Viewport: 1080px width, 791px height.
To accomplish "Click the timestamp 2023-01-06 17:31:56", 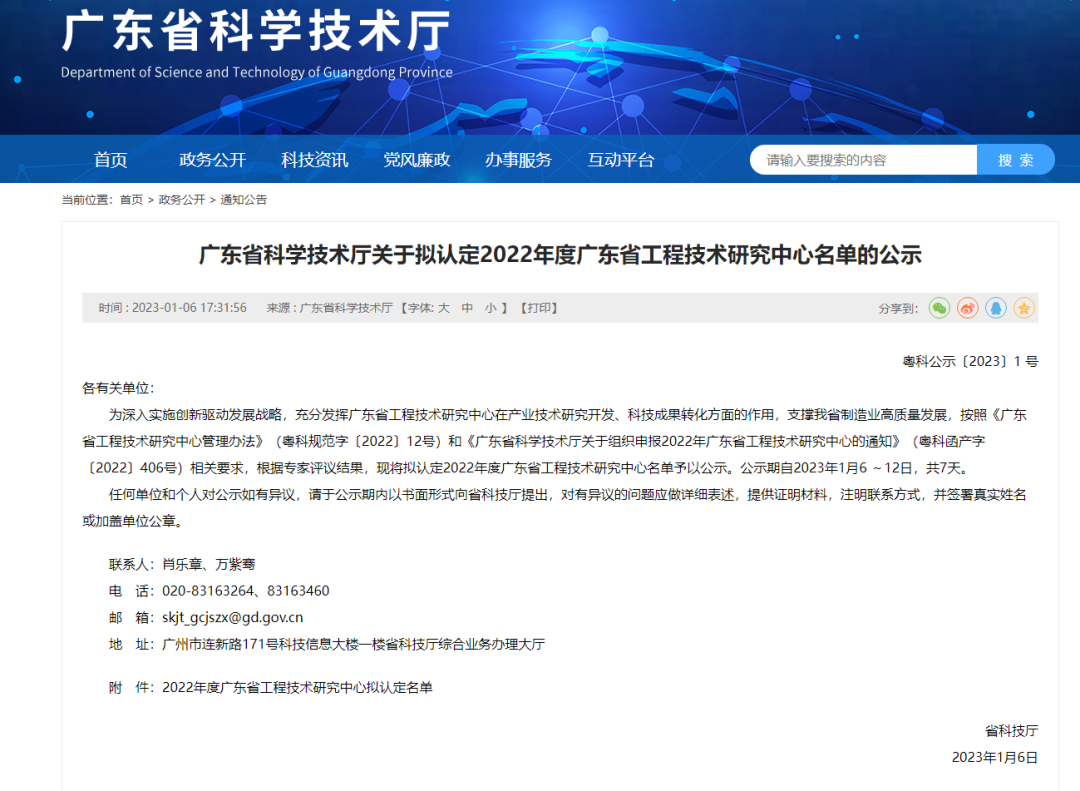I will pyautogui.click(x=189, y=308).
